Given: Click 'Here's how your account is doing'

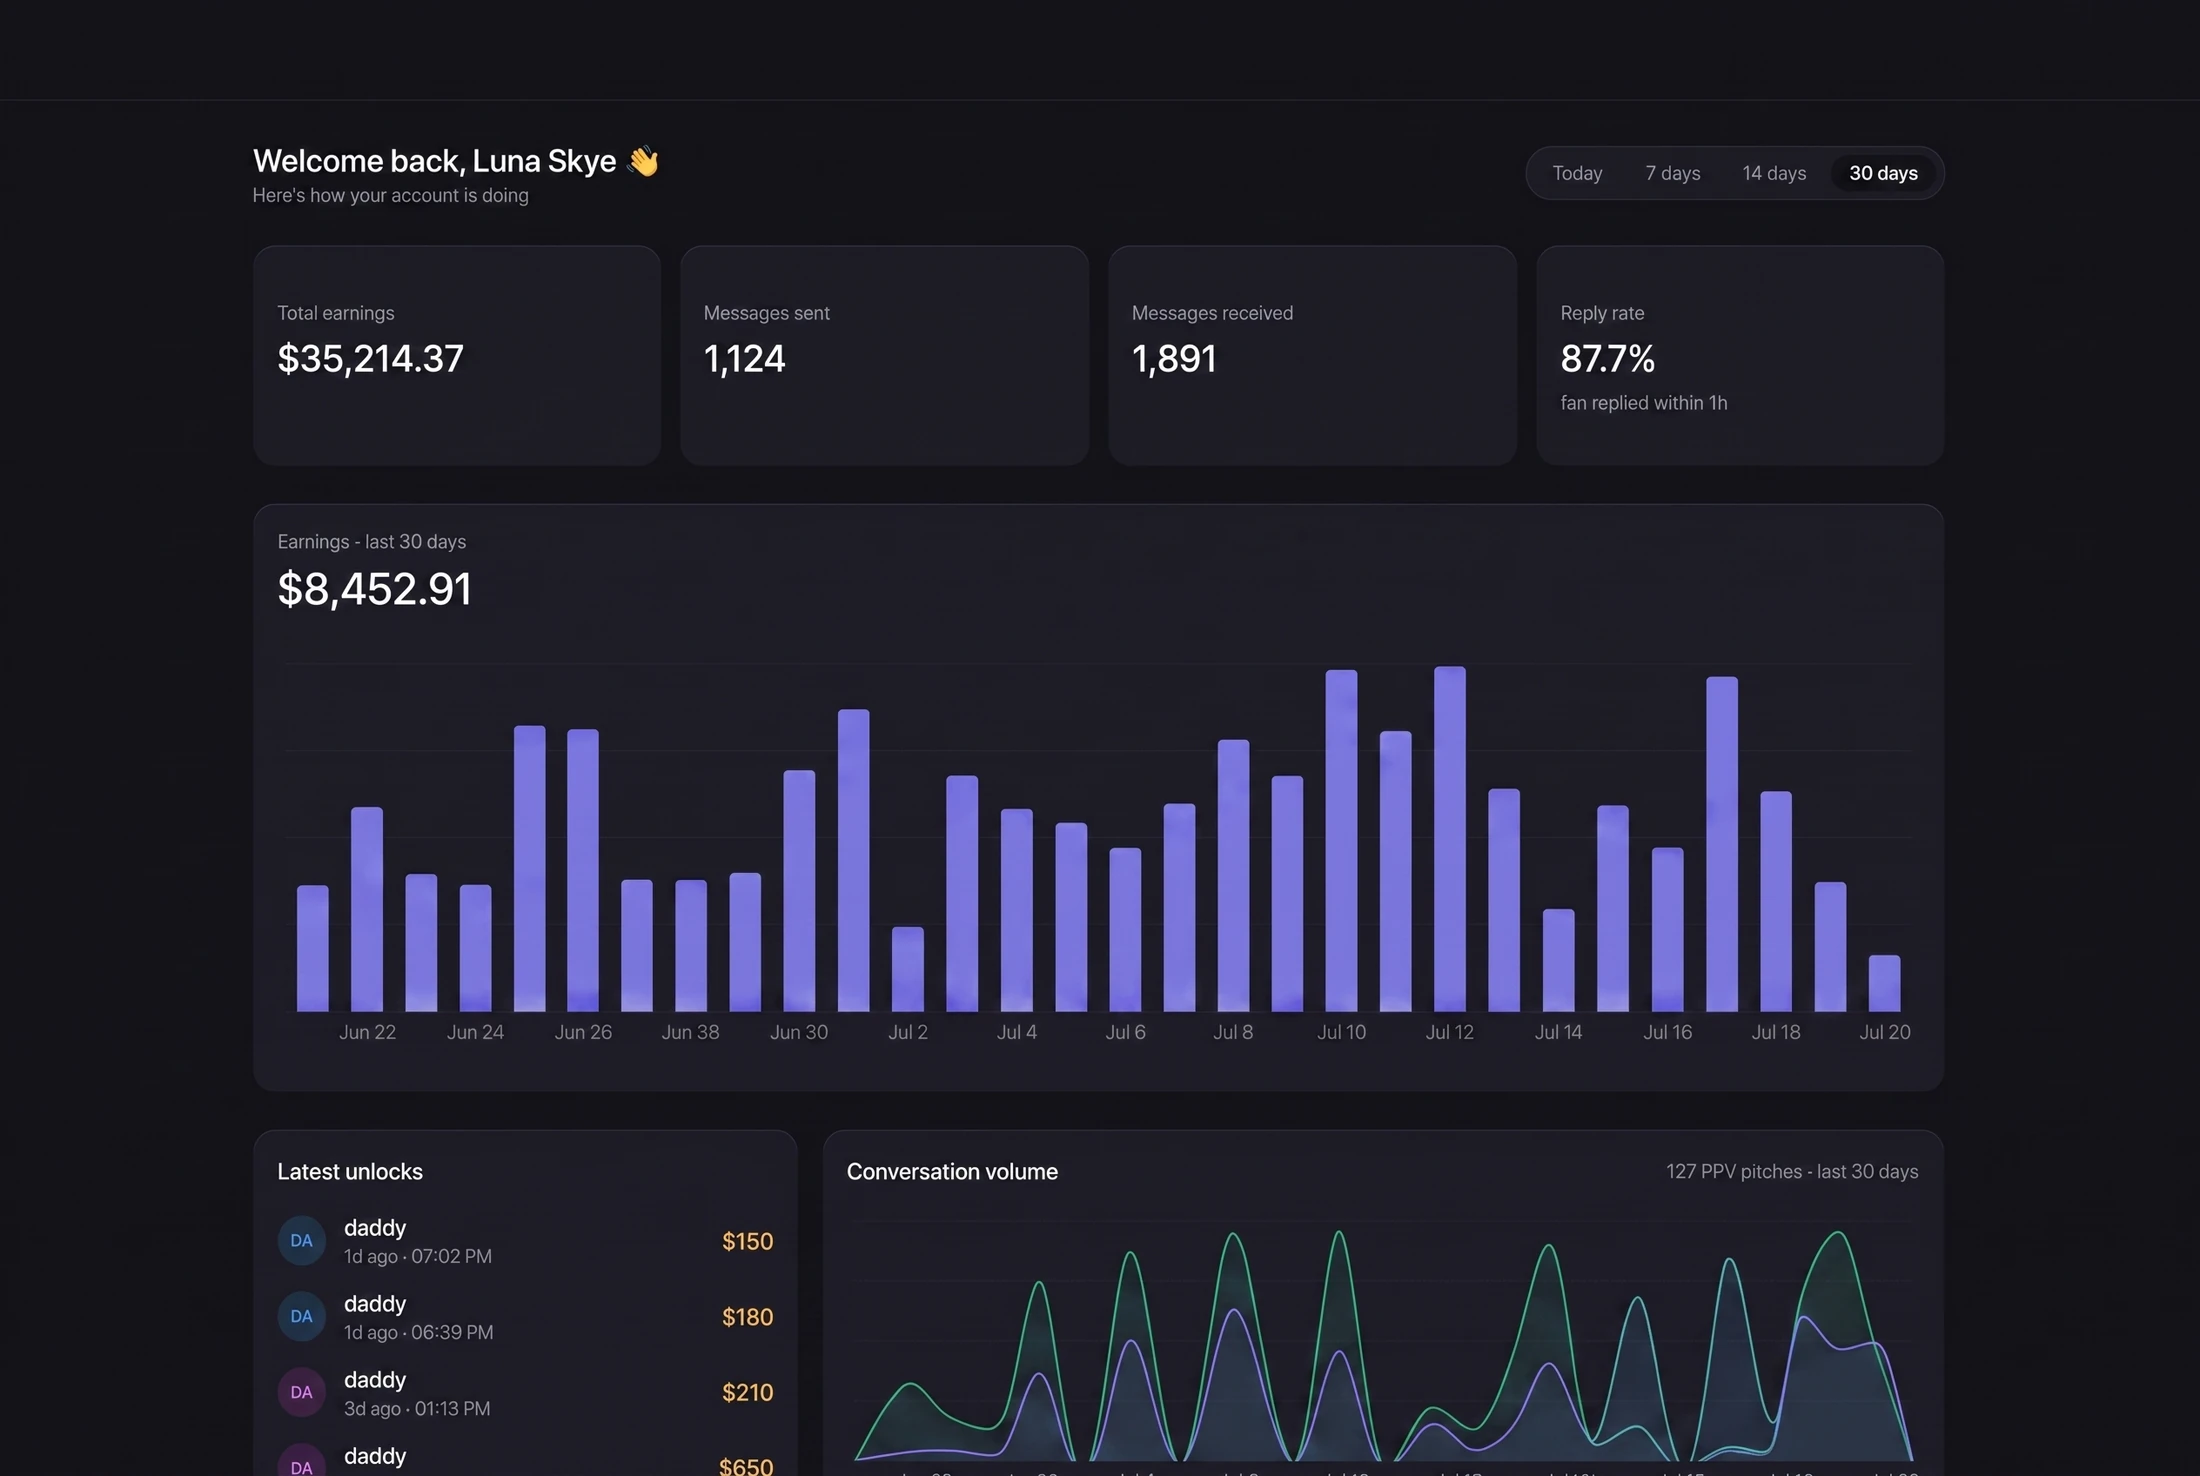Looking at the screenshot, I should pos(390,195).
